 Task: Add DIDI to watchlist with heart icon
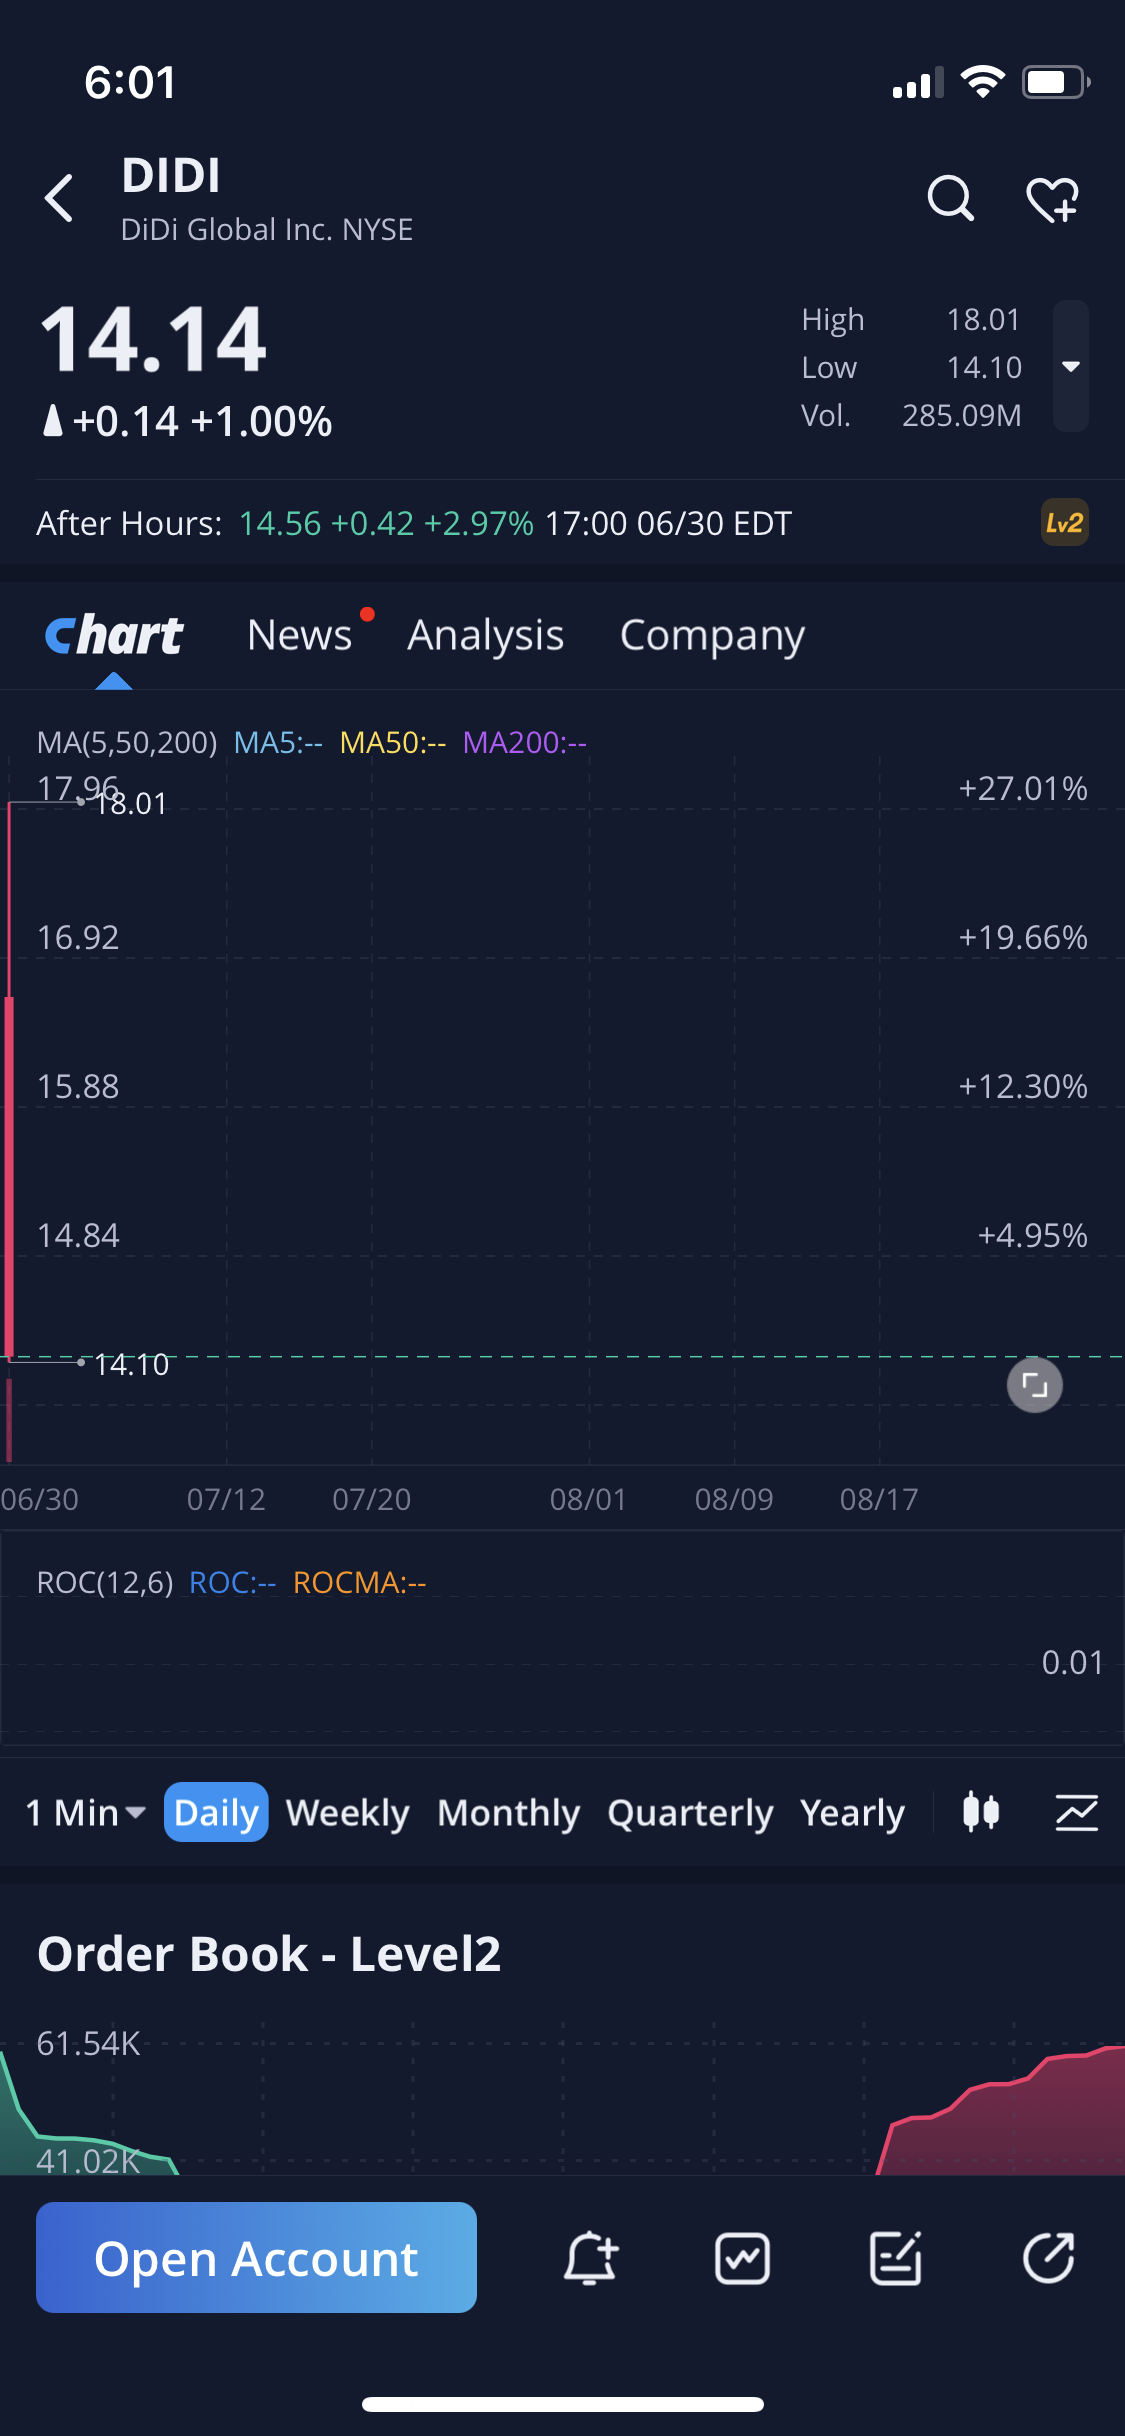pyautogui.click(x=1053, y=199)
